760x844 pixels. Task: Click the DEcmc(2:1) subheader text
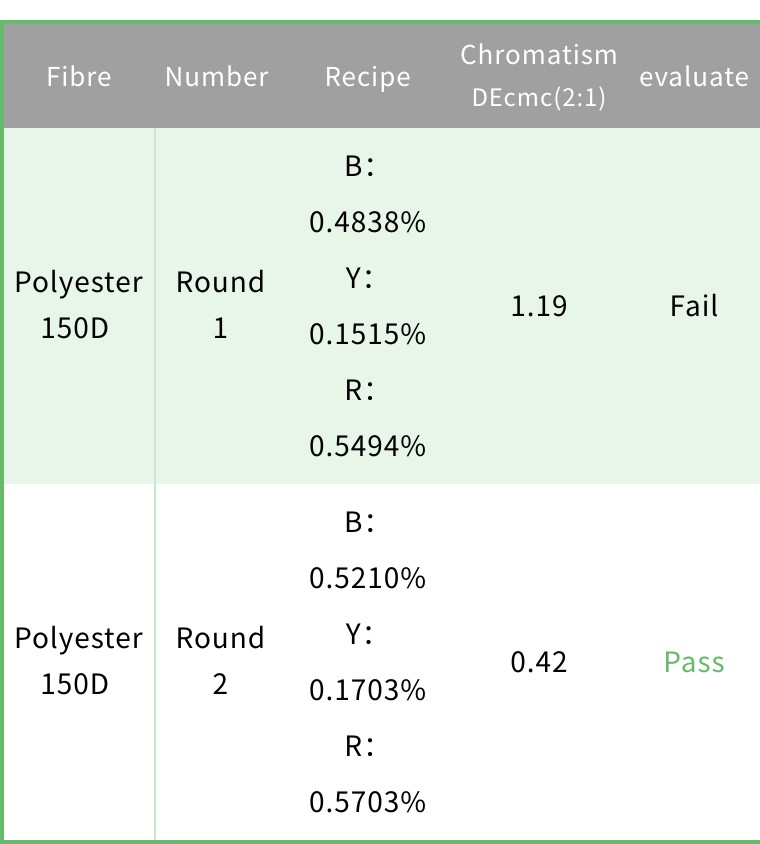coord(538,98)
